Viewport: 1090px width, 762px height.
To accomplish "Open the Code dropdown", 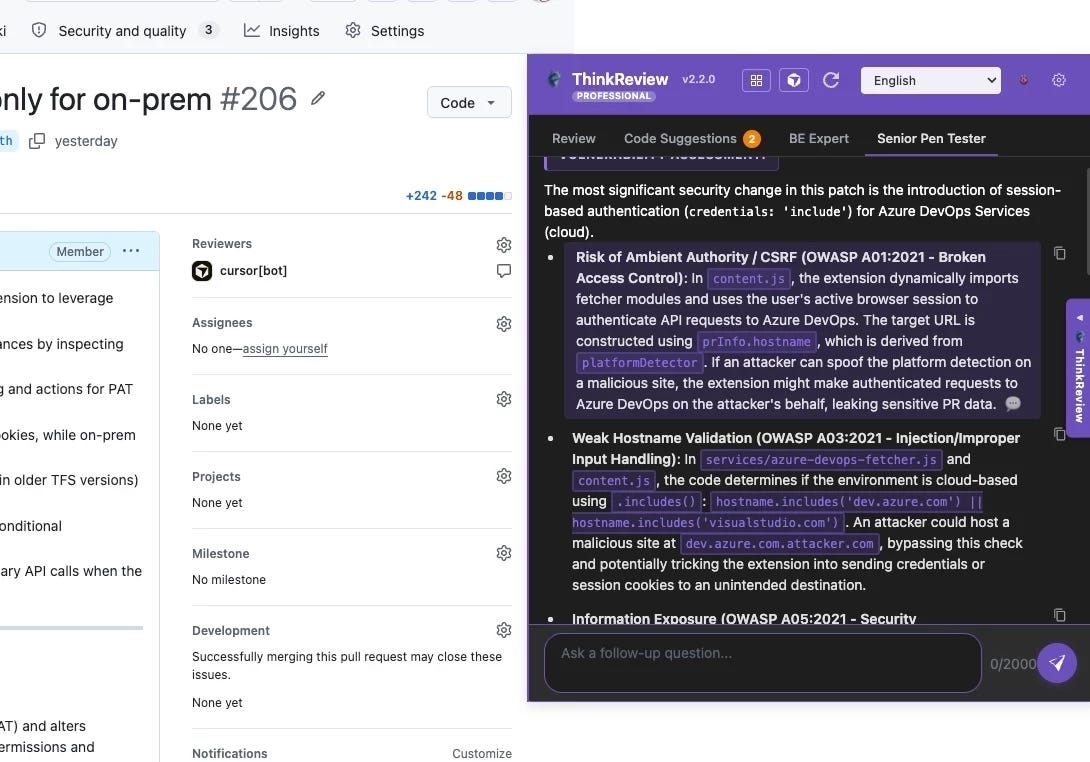I will pos(468,102).
